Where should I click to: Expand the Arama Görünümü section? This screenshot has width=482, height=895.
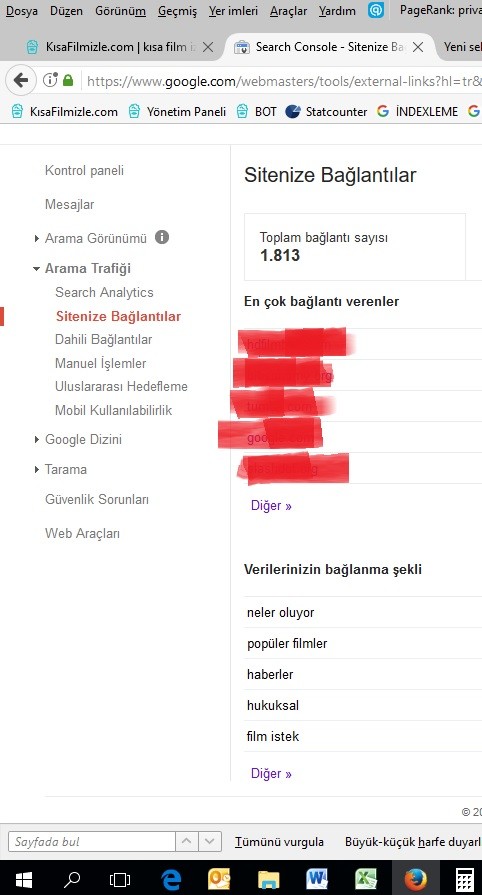tap(37, 239)
